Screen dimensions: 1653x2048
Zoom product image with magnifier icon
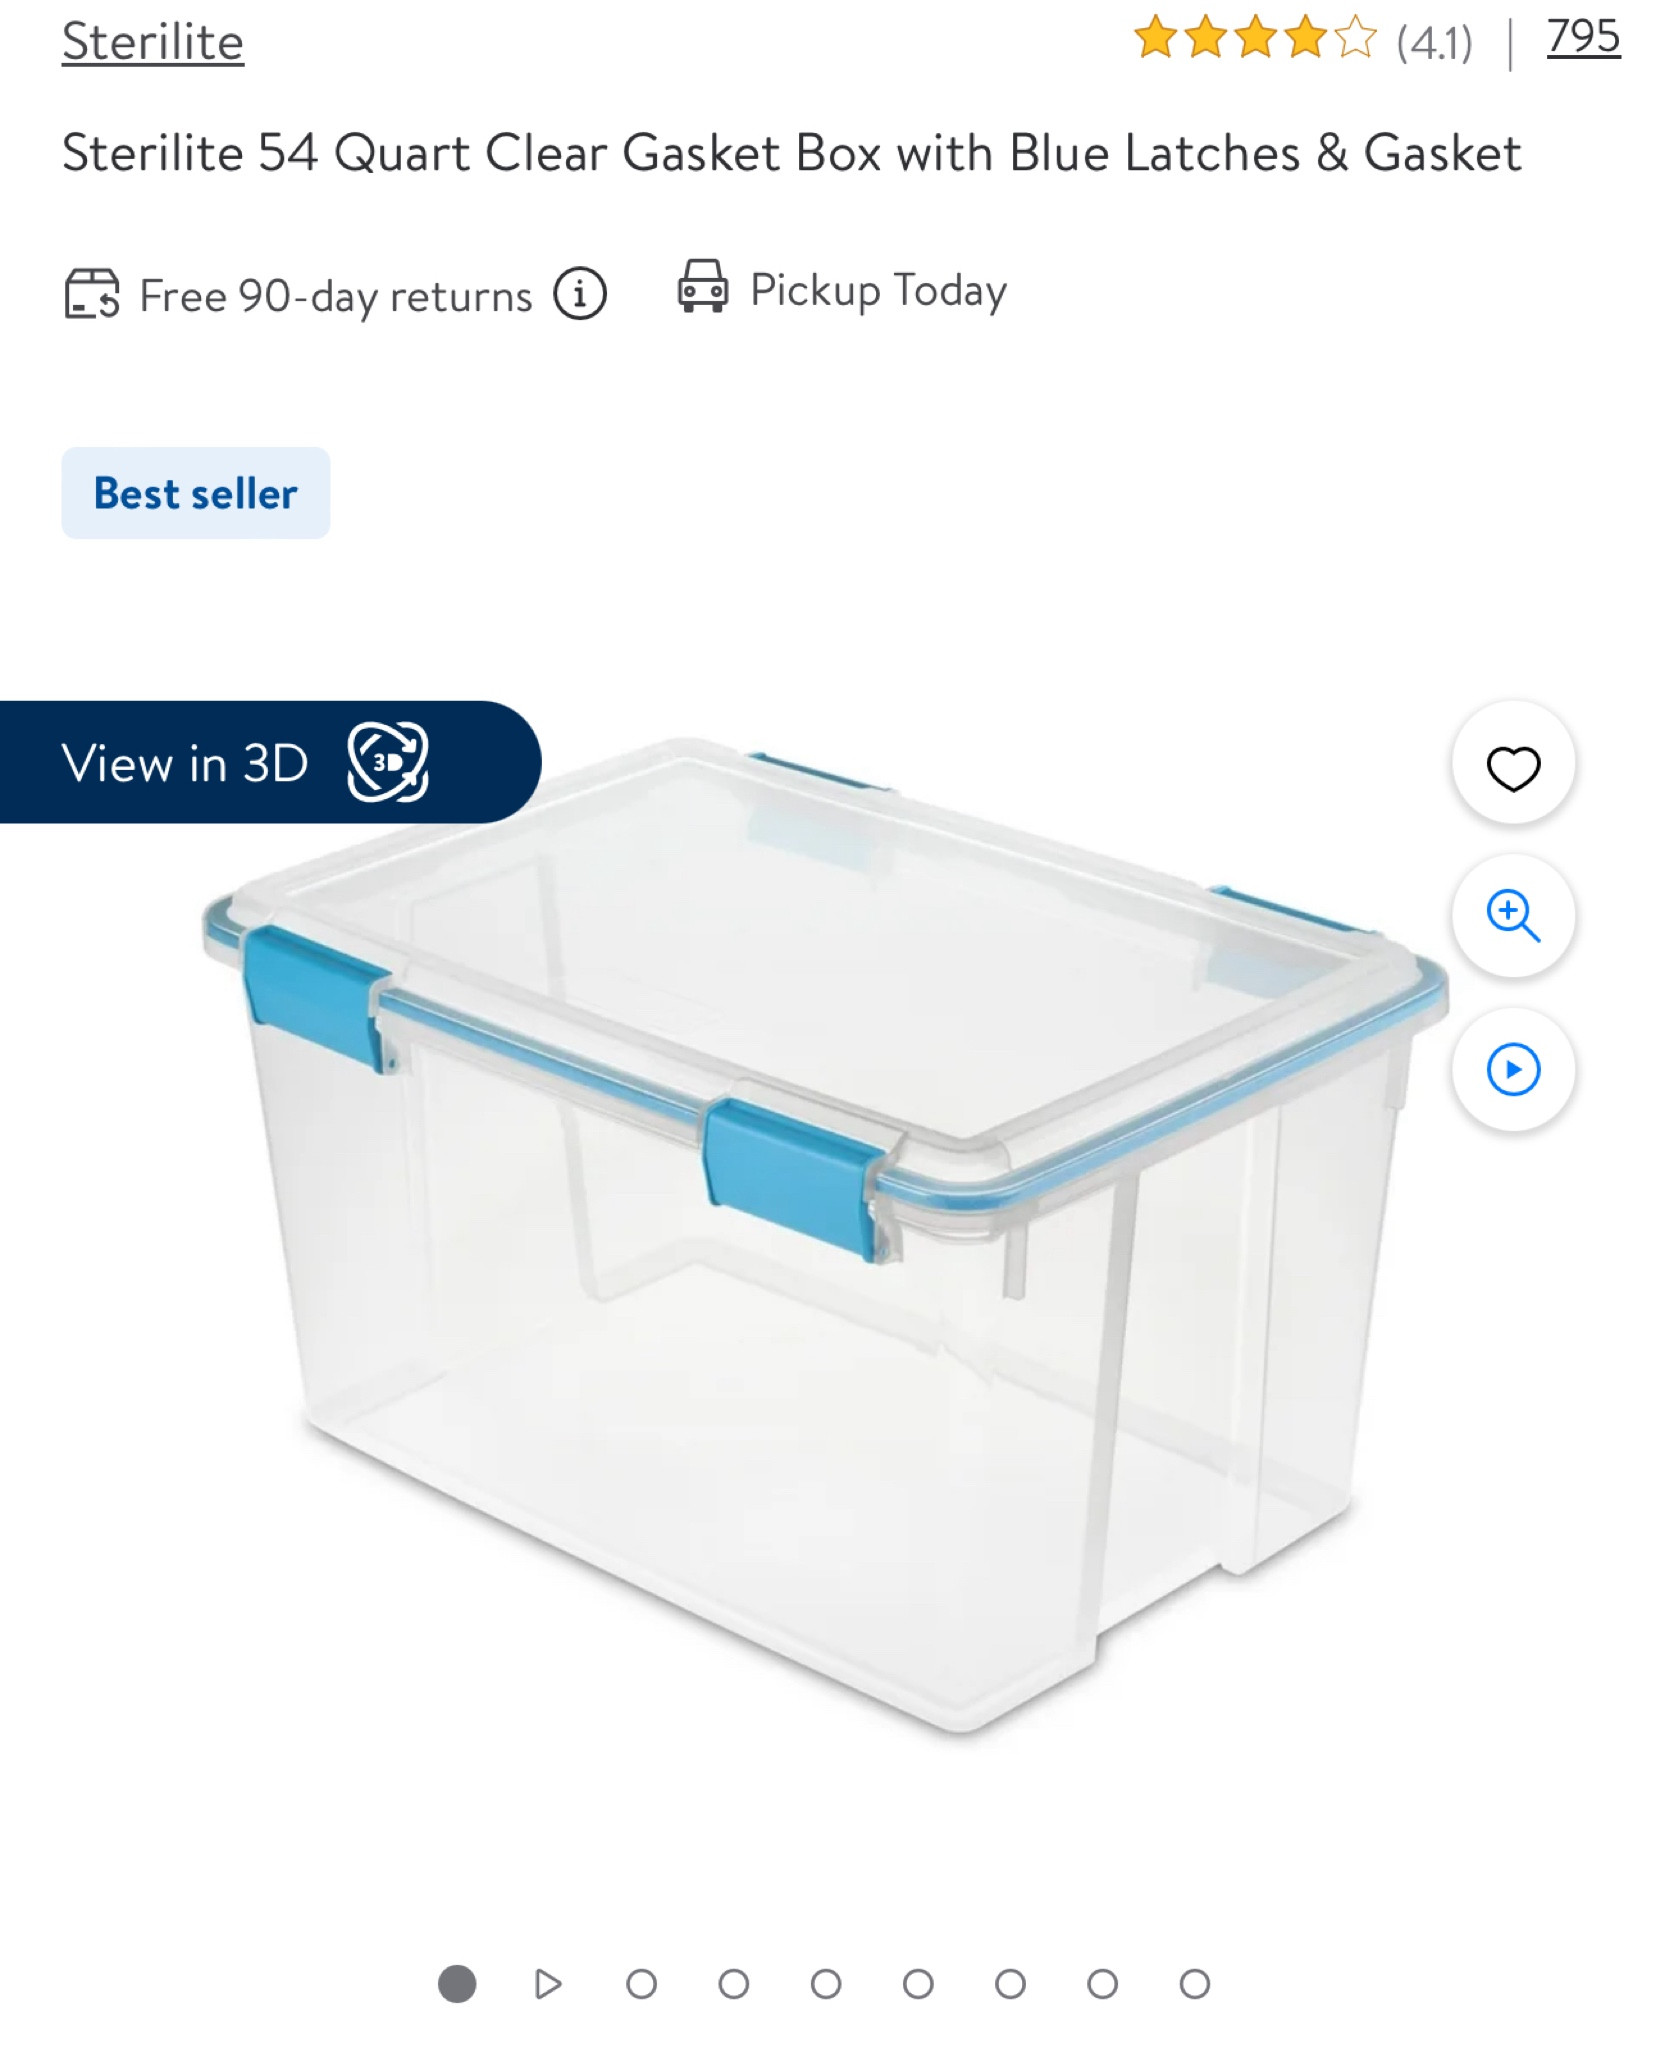[x=1512, y=915]
